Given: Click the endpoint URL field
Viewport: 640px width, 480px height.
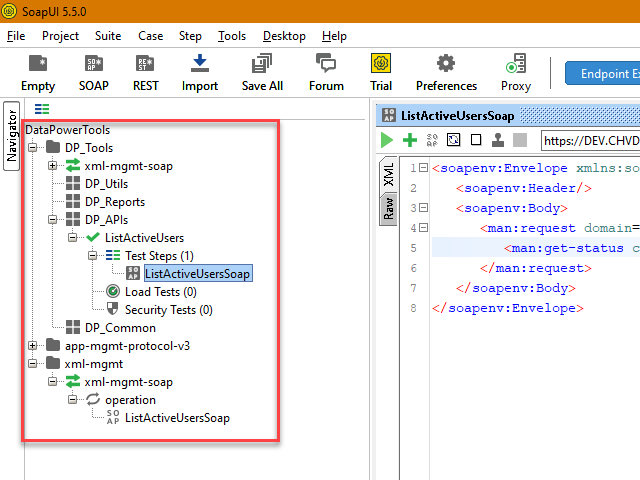Looking at the screenshot, I should click(x=590, y=140).
